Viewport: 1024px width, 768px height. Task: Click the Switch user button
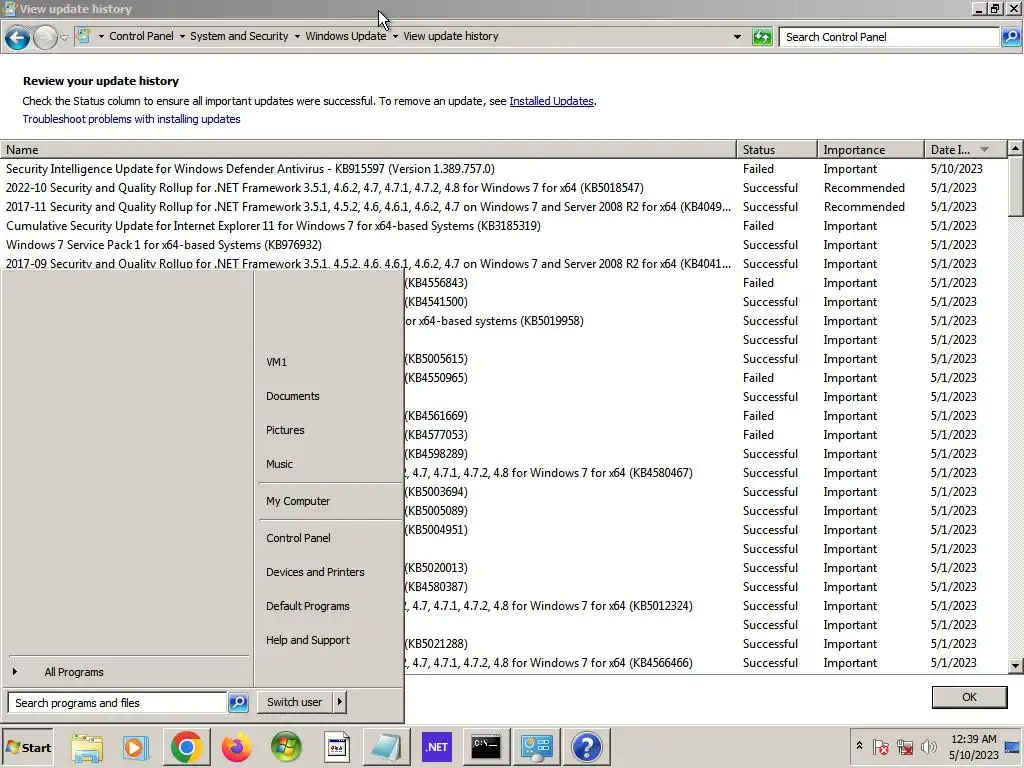tap(295, 702)
